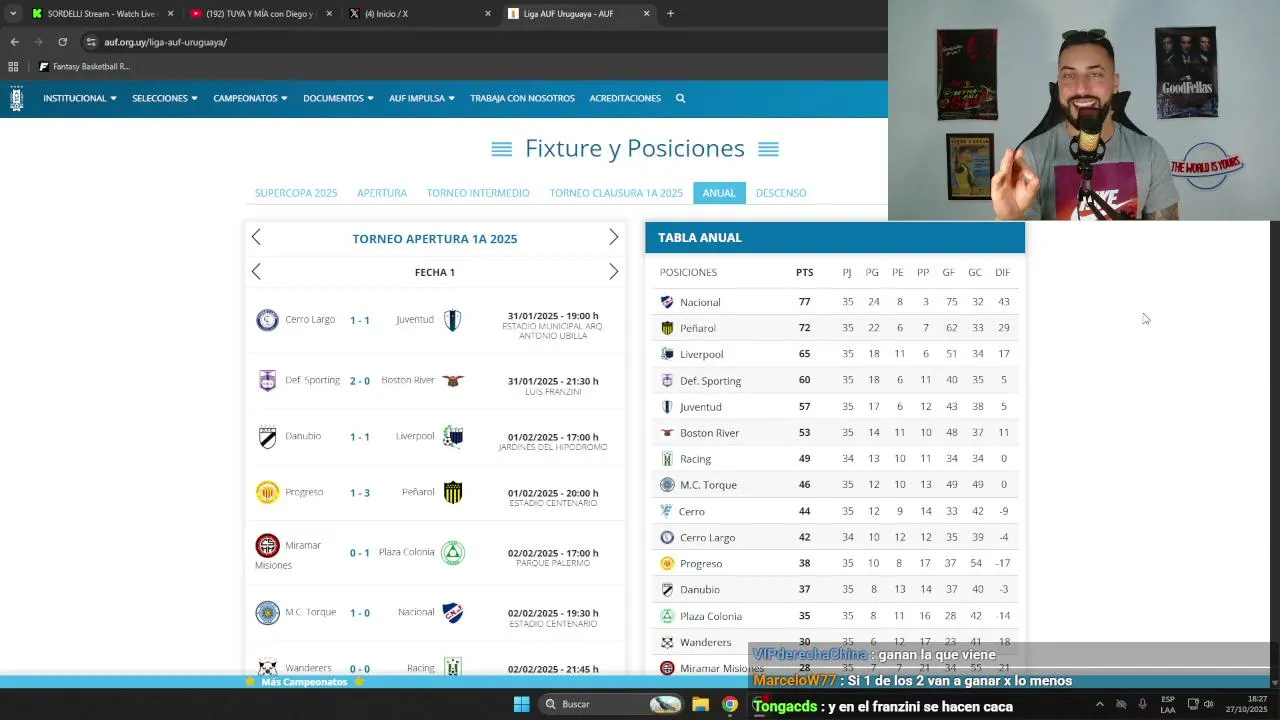Viewport: 1280px width, 720px height.
Task: Go to next tournament with right arrow
Action: (x=614, y=237)
